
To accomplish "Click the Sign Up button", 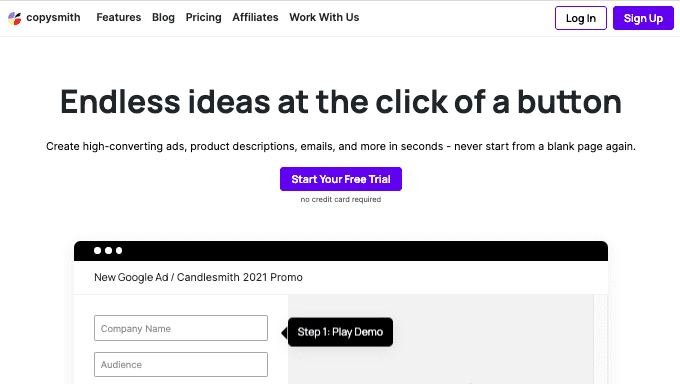I will [643, 18].
